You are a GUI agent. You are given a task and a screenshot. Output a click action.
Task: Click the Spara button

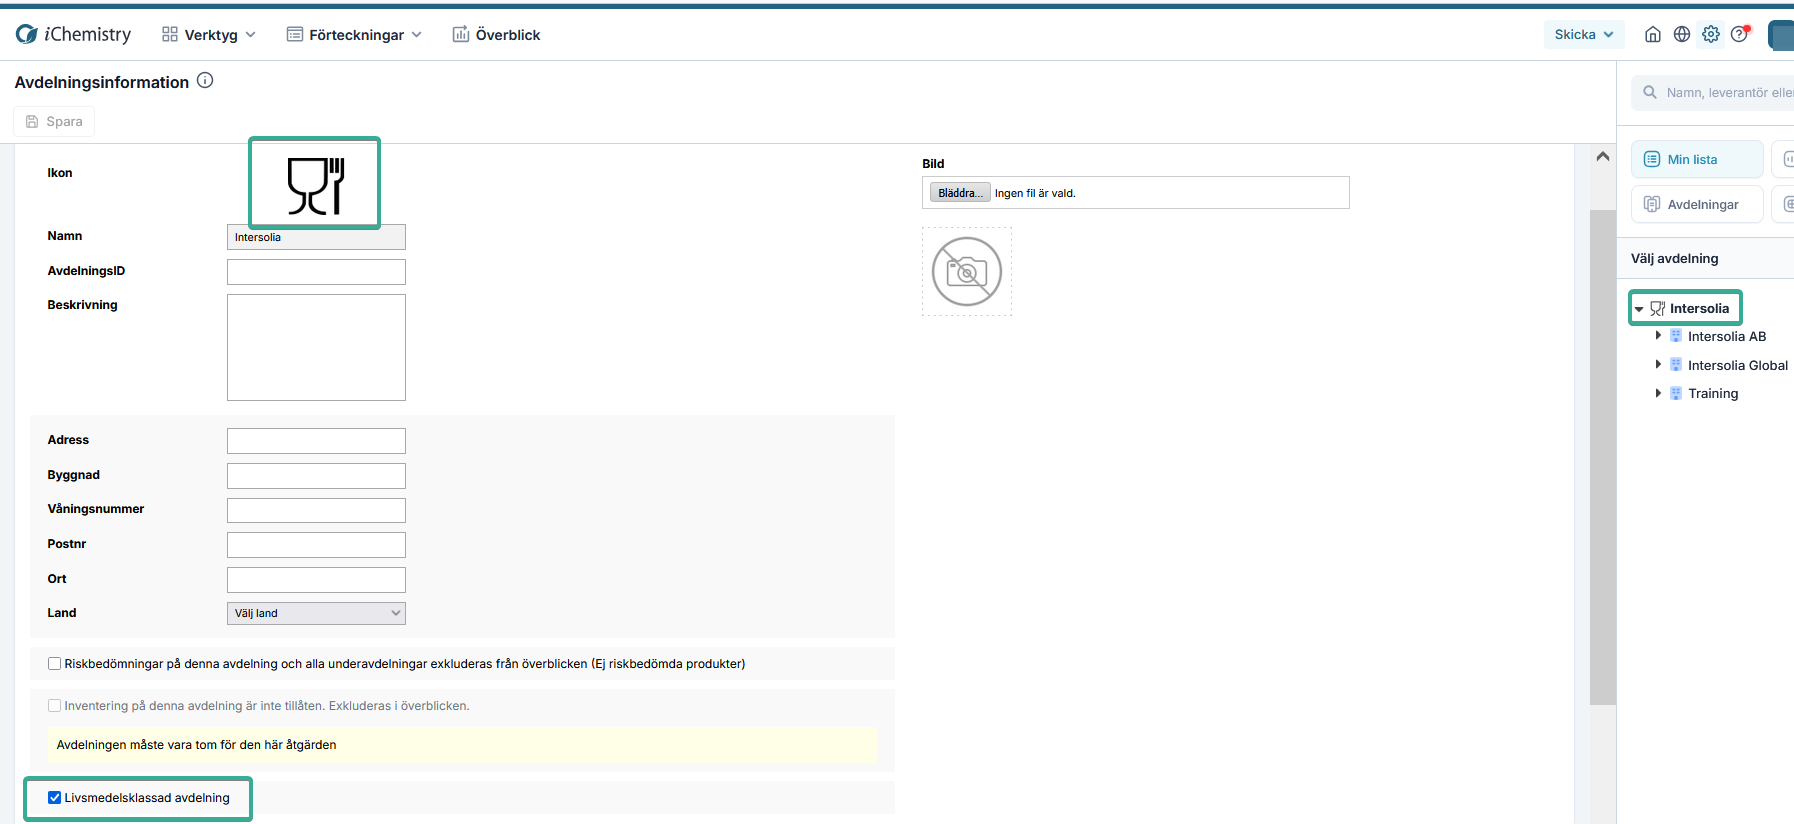(54, 121)
